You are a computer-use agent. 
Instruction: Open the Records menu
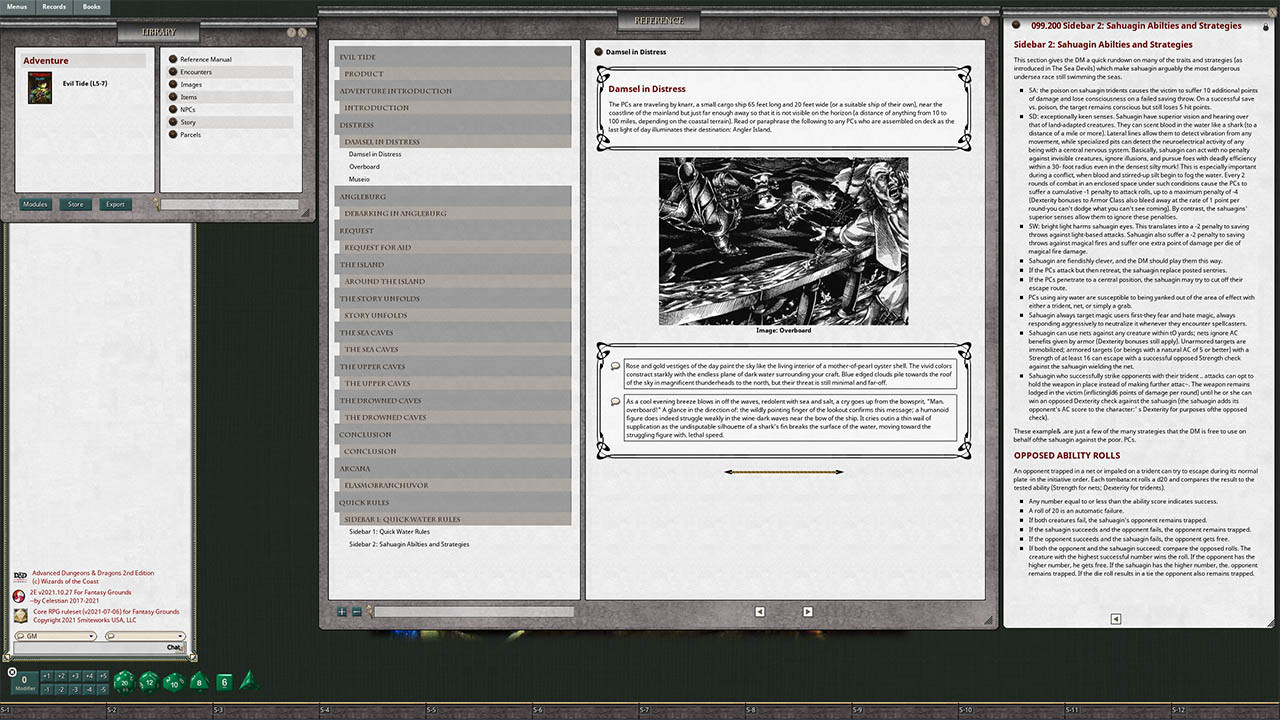pos(54,7)
